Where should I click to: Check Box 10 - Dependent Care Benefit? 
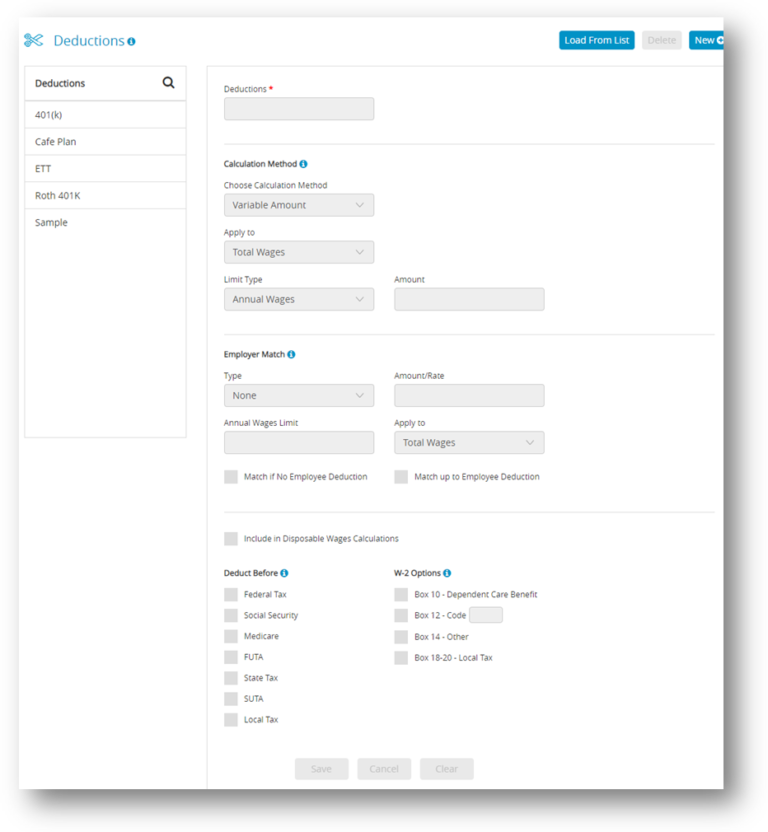(x=401, y=594)
